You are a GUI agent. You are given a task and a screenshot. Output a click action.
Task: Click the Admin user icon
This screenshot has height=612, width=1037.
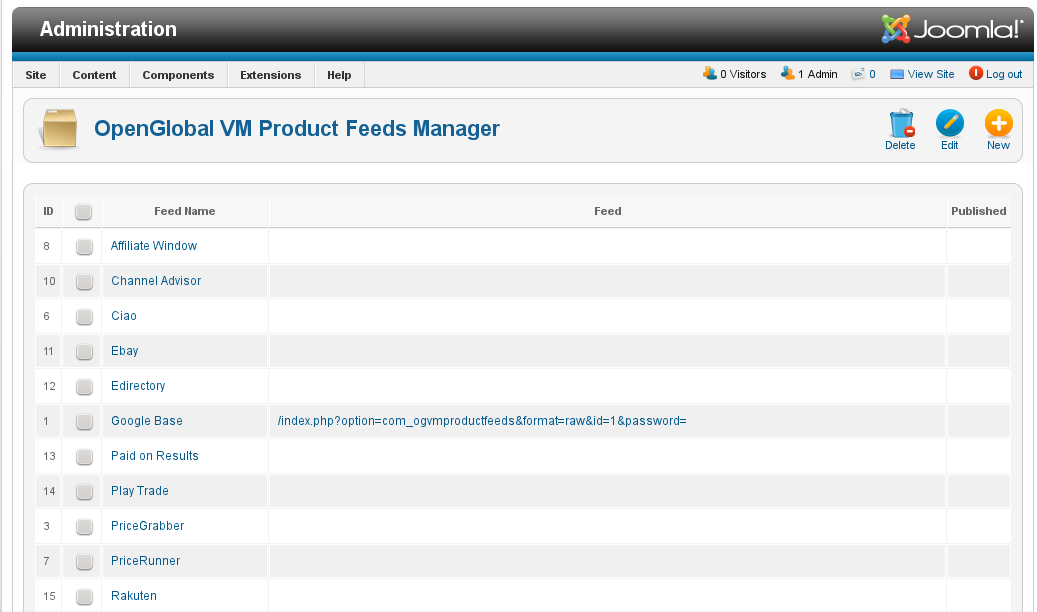pos(788,73)
